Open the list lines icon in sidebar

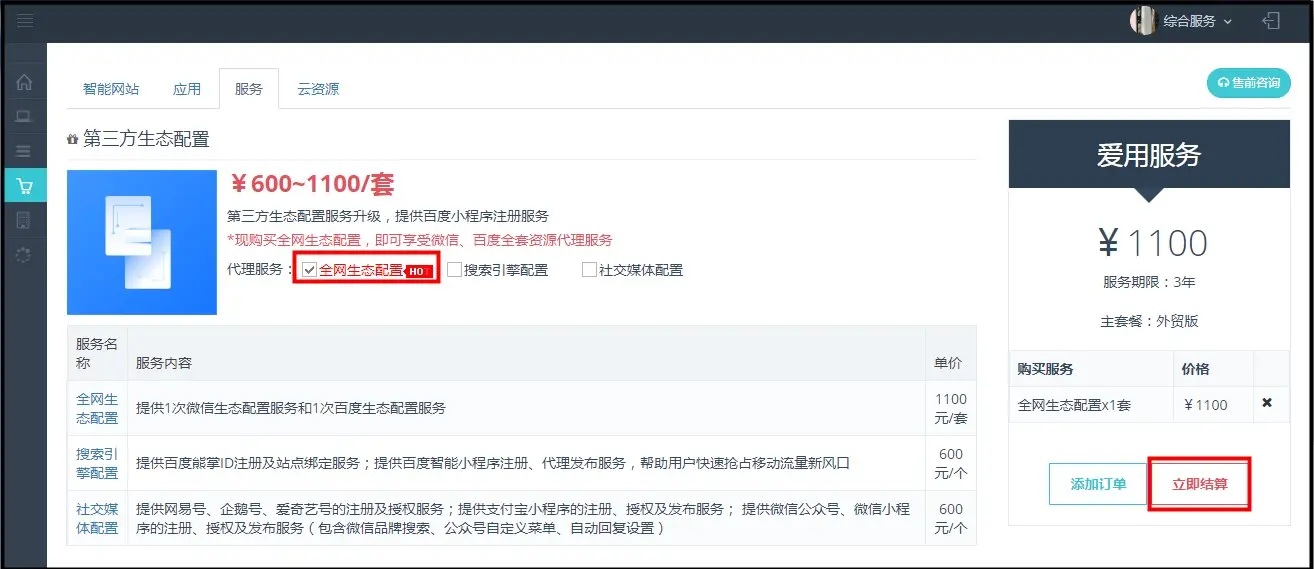[x=25, y=151]
